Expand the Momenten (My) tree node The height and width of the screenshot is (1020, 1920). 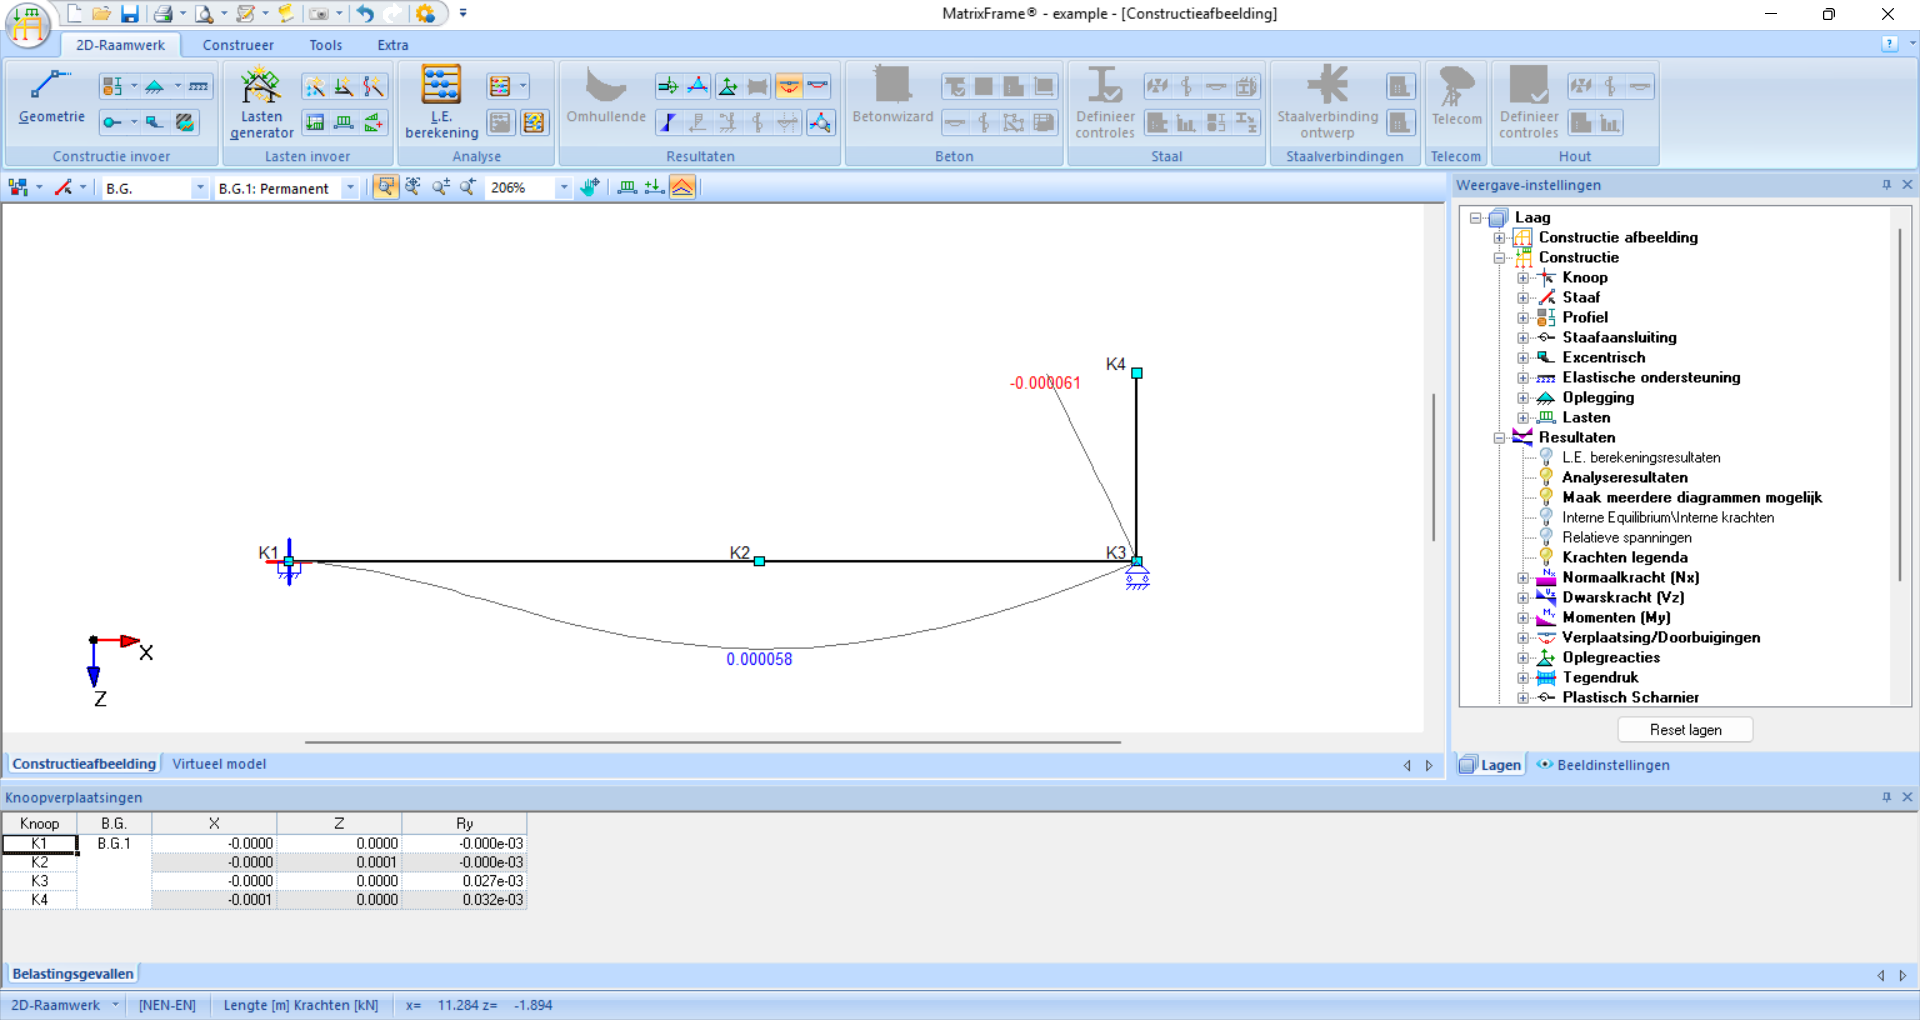coord(1523,618)
